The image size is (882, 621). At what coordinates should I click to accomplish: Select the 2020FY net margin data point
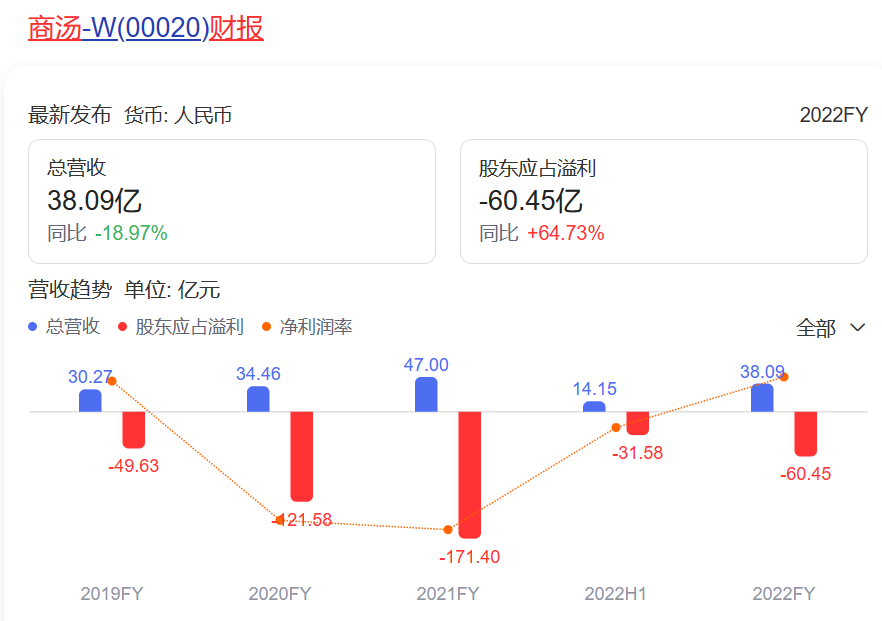[x=280, y=520]
